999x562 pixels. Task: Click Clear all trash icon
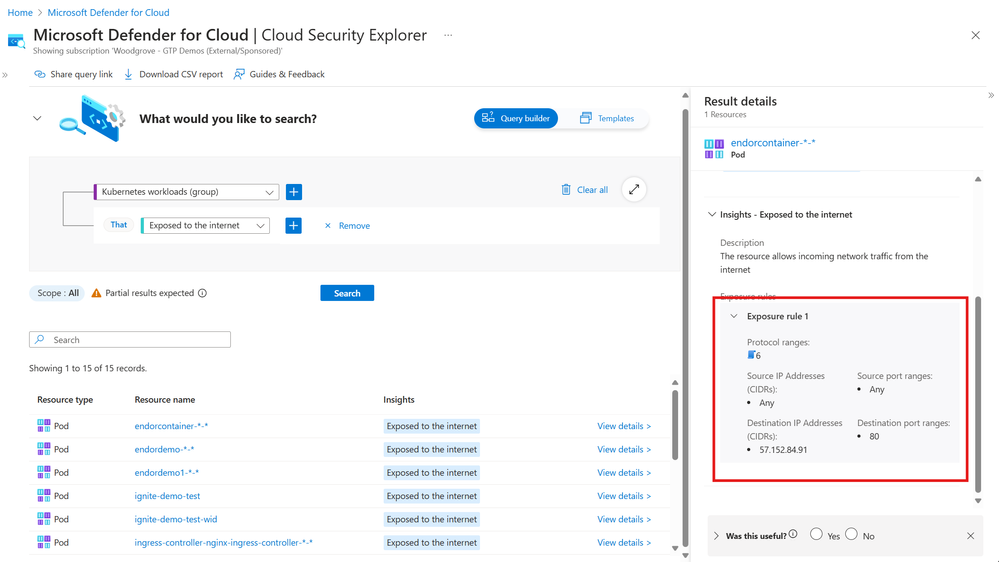point(566,190)
